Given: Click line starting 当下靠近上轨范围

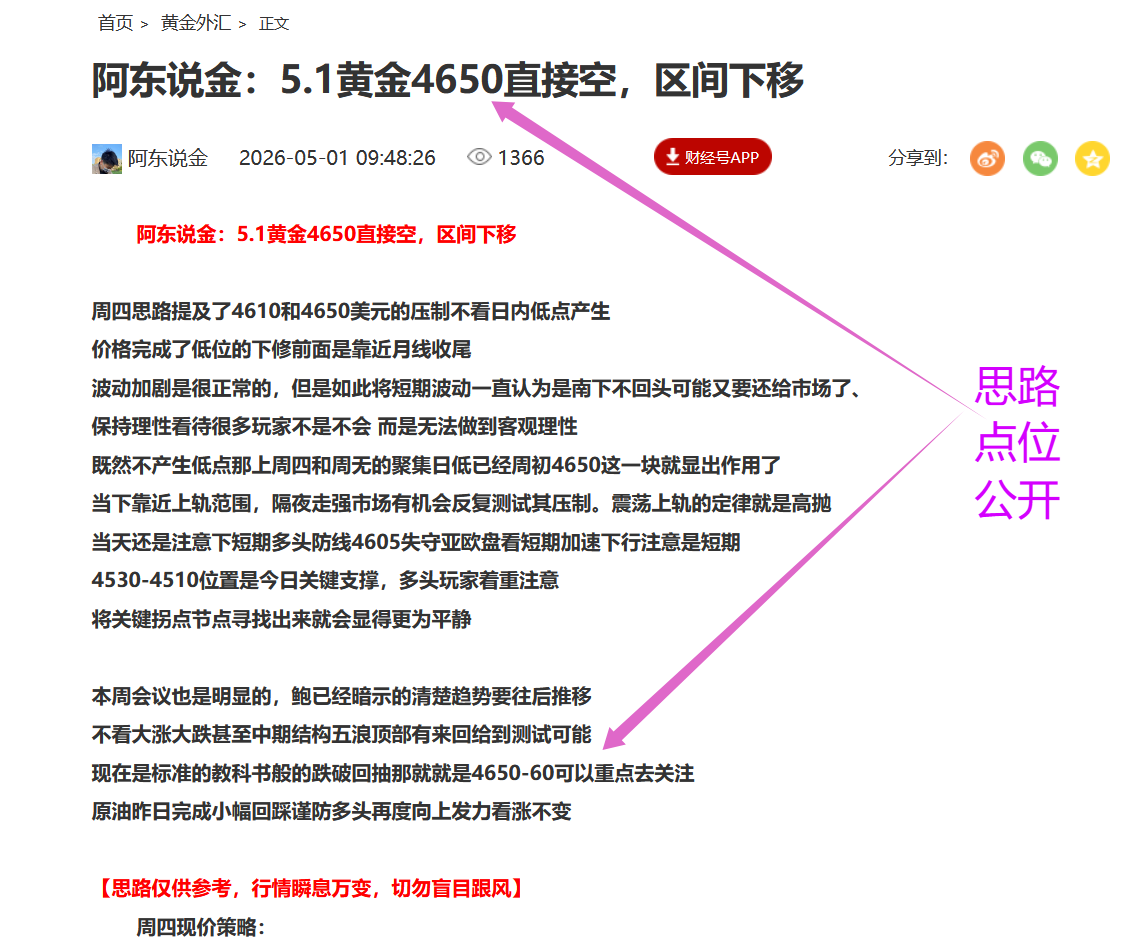Looking at the screenshot, I should [461, 504].
